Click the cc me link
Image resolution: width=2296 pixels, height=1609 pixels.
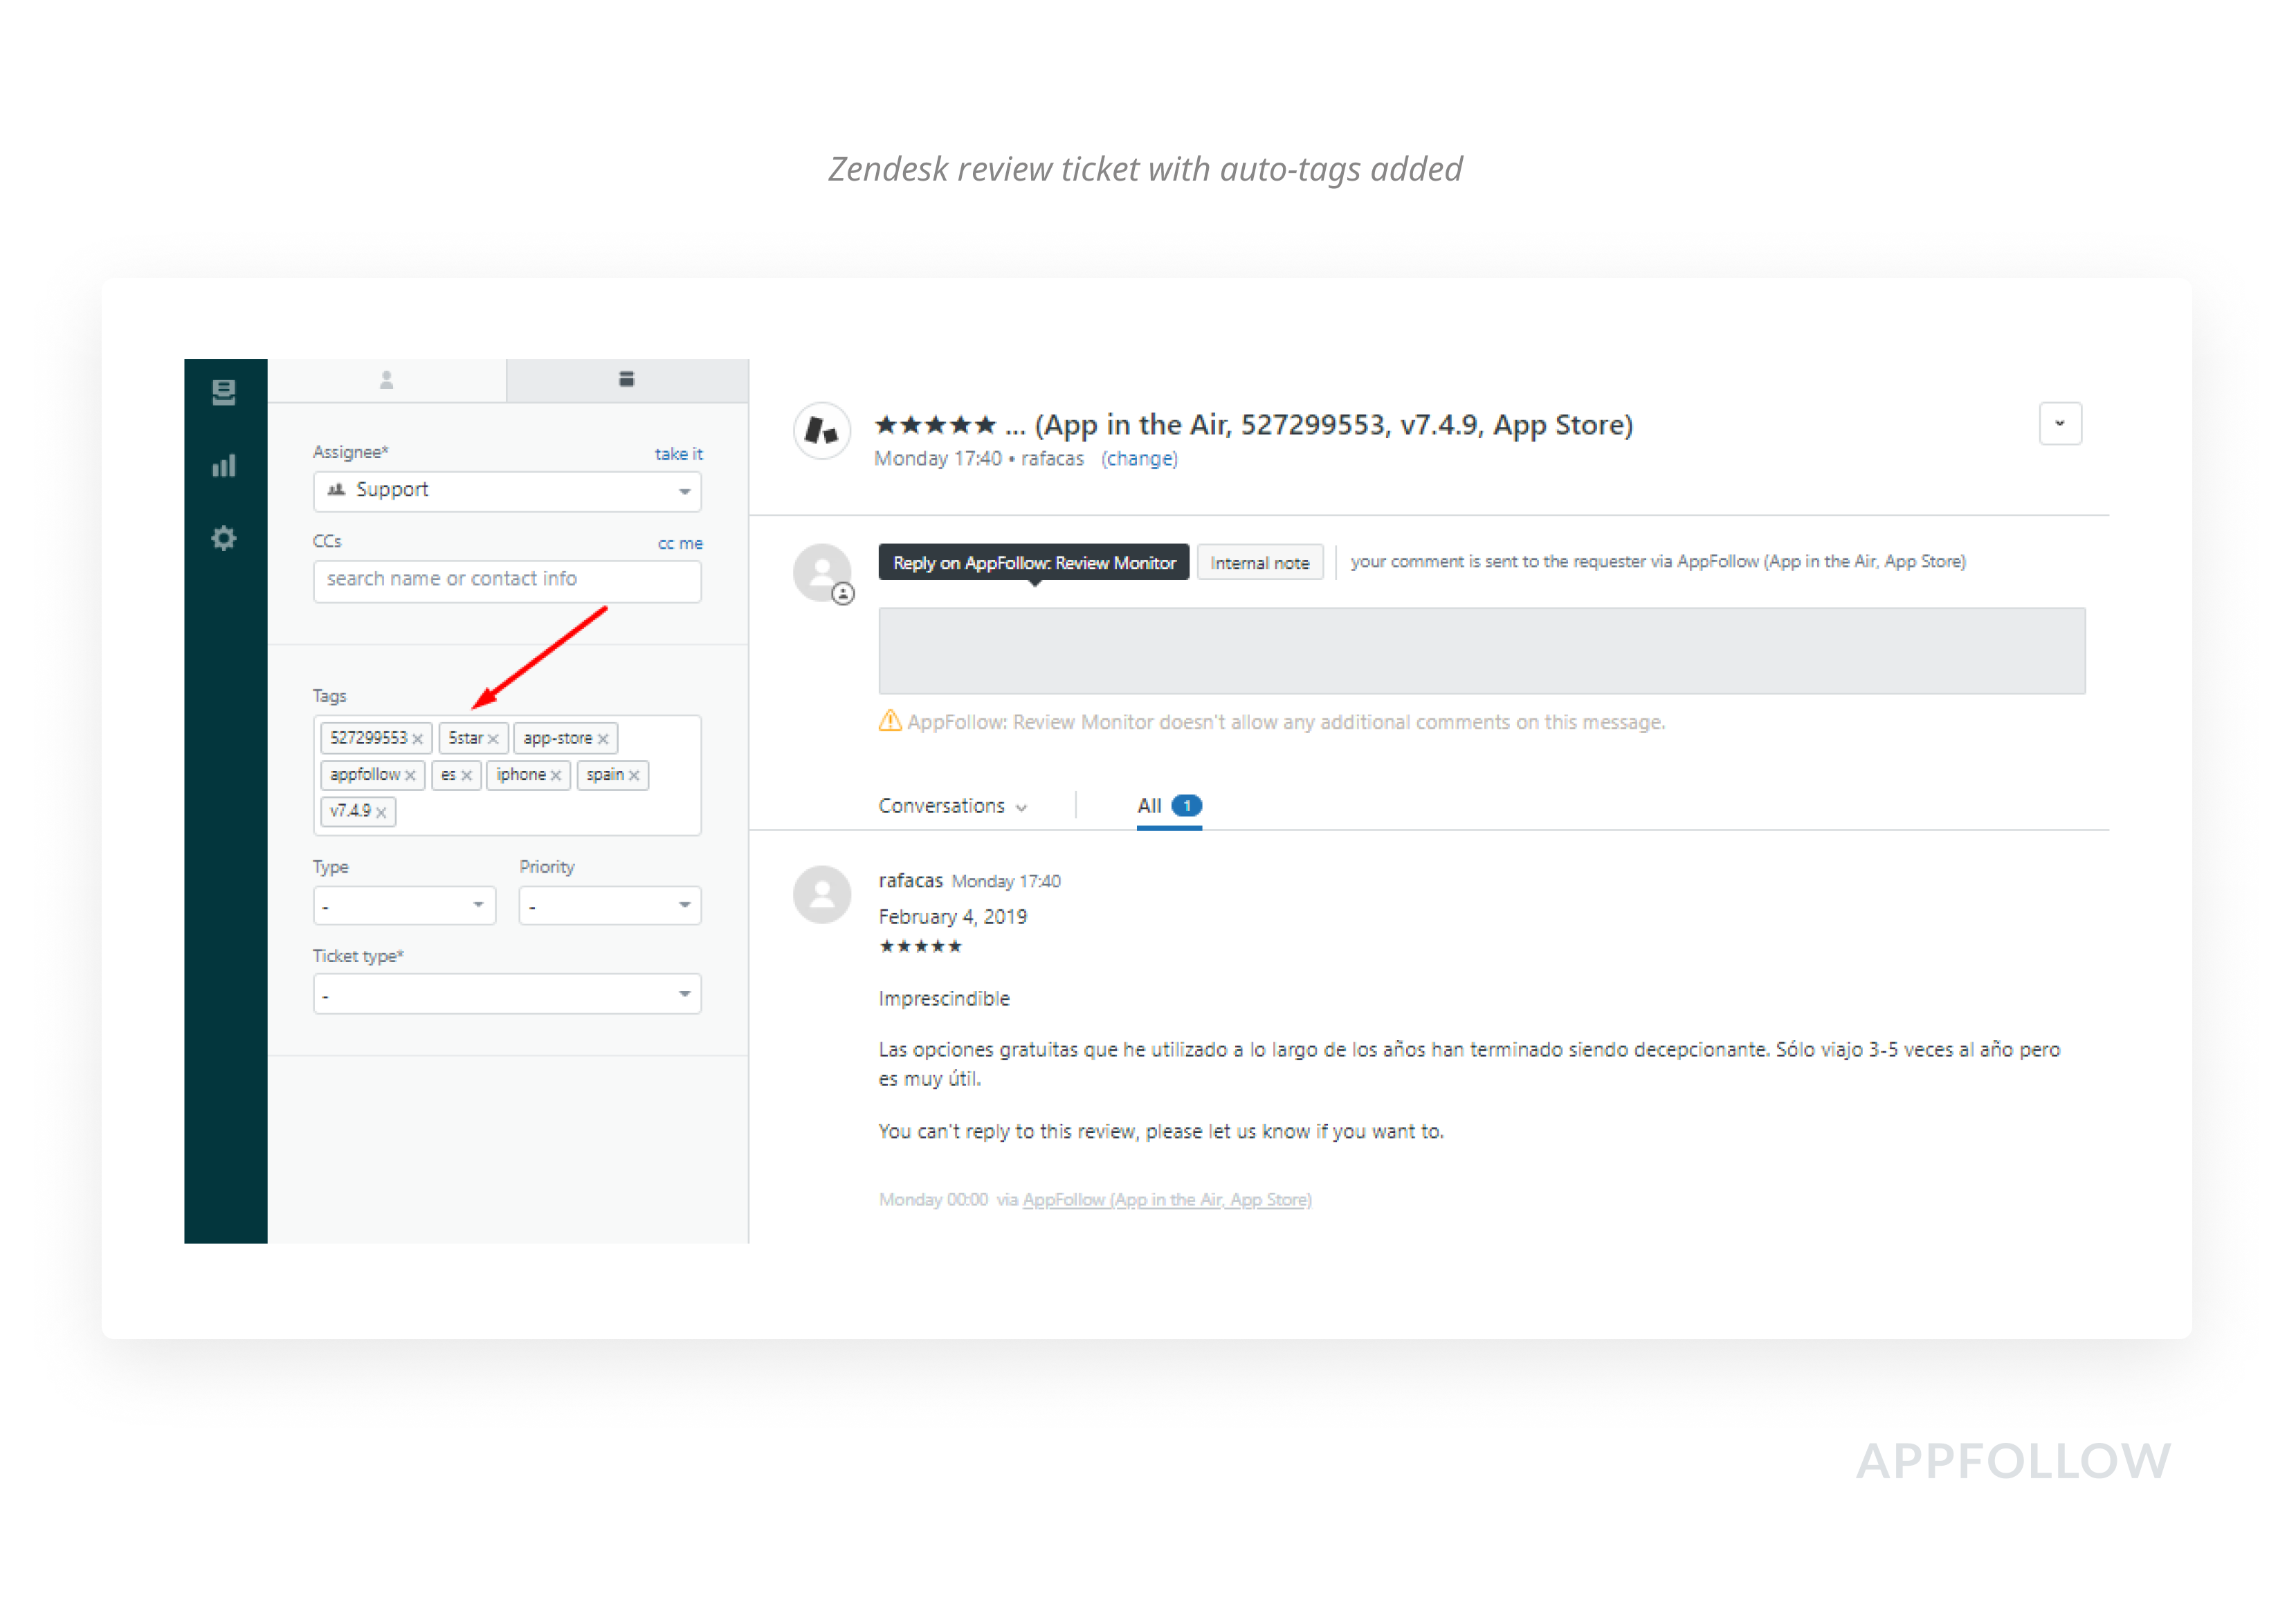click(x=680, y=544)
